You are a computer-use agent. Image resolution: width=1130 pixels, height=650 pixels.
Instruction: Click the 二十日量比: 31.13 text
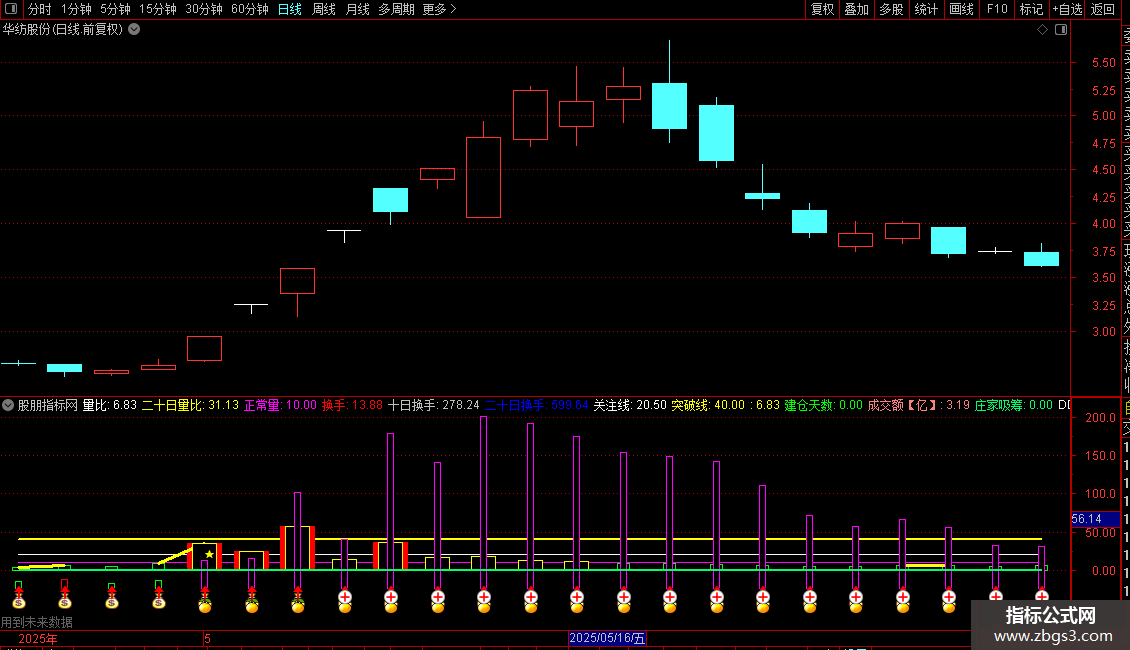tap(190, 405)
